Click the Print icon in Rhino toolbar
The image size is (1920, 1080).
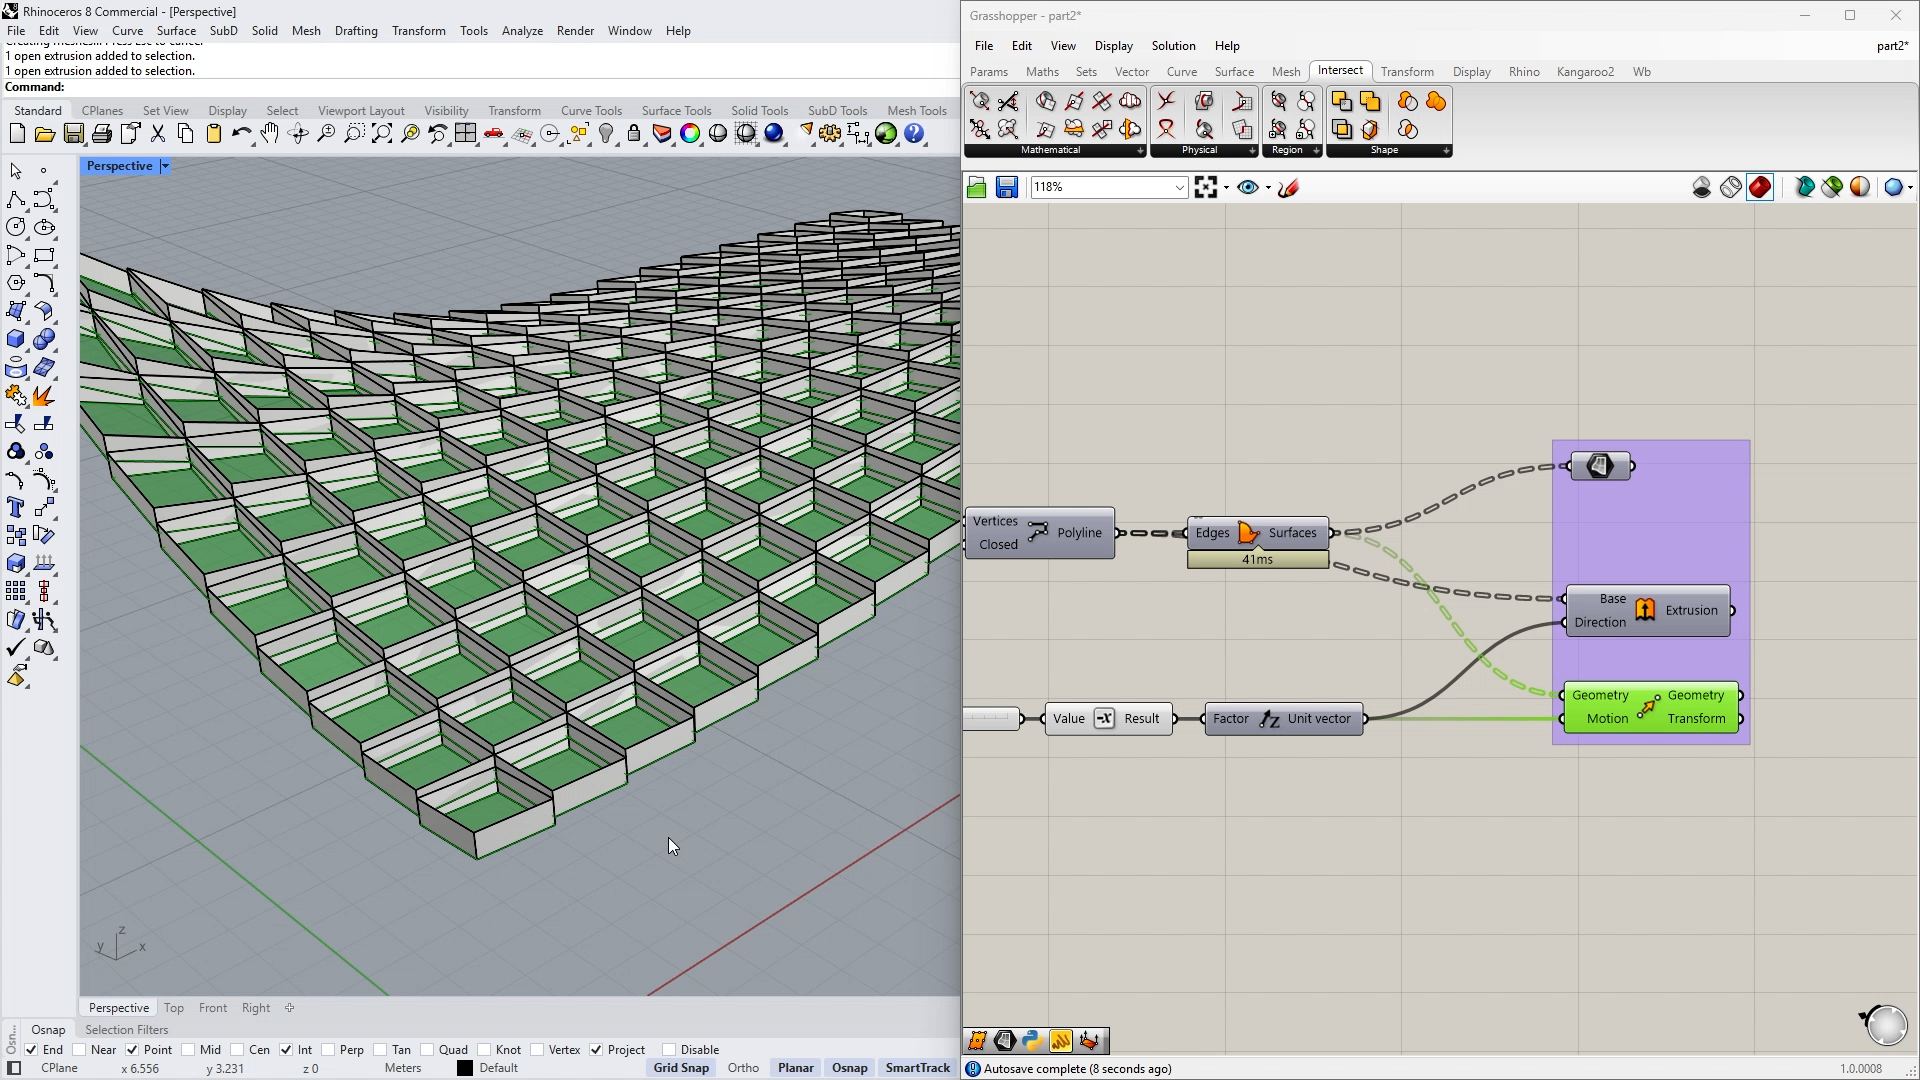pos(101,134)
